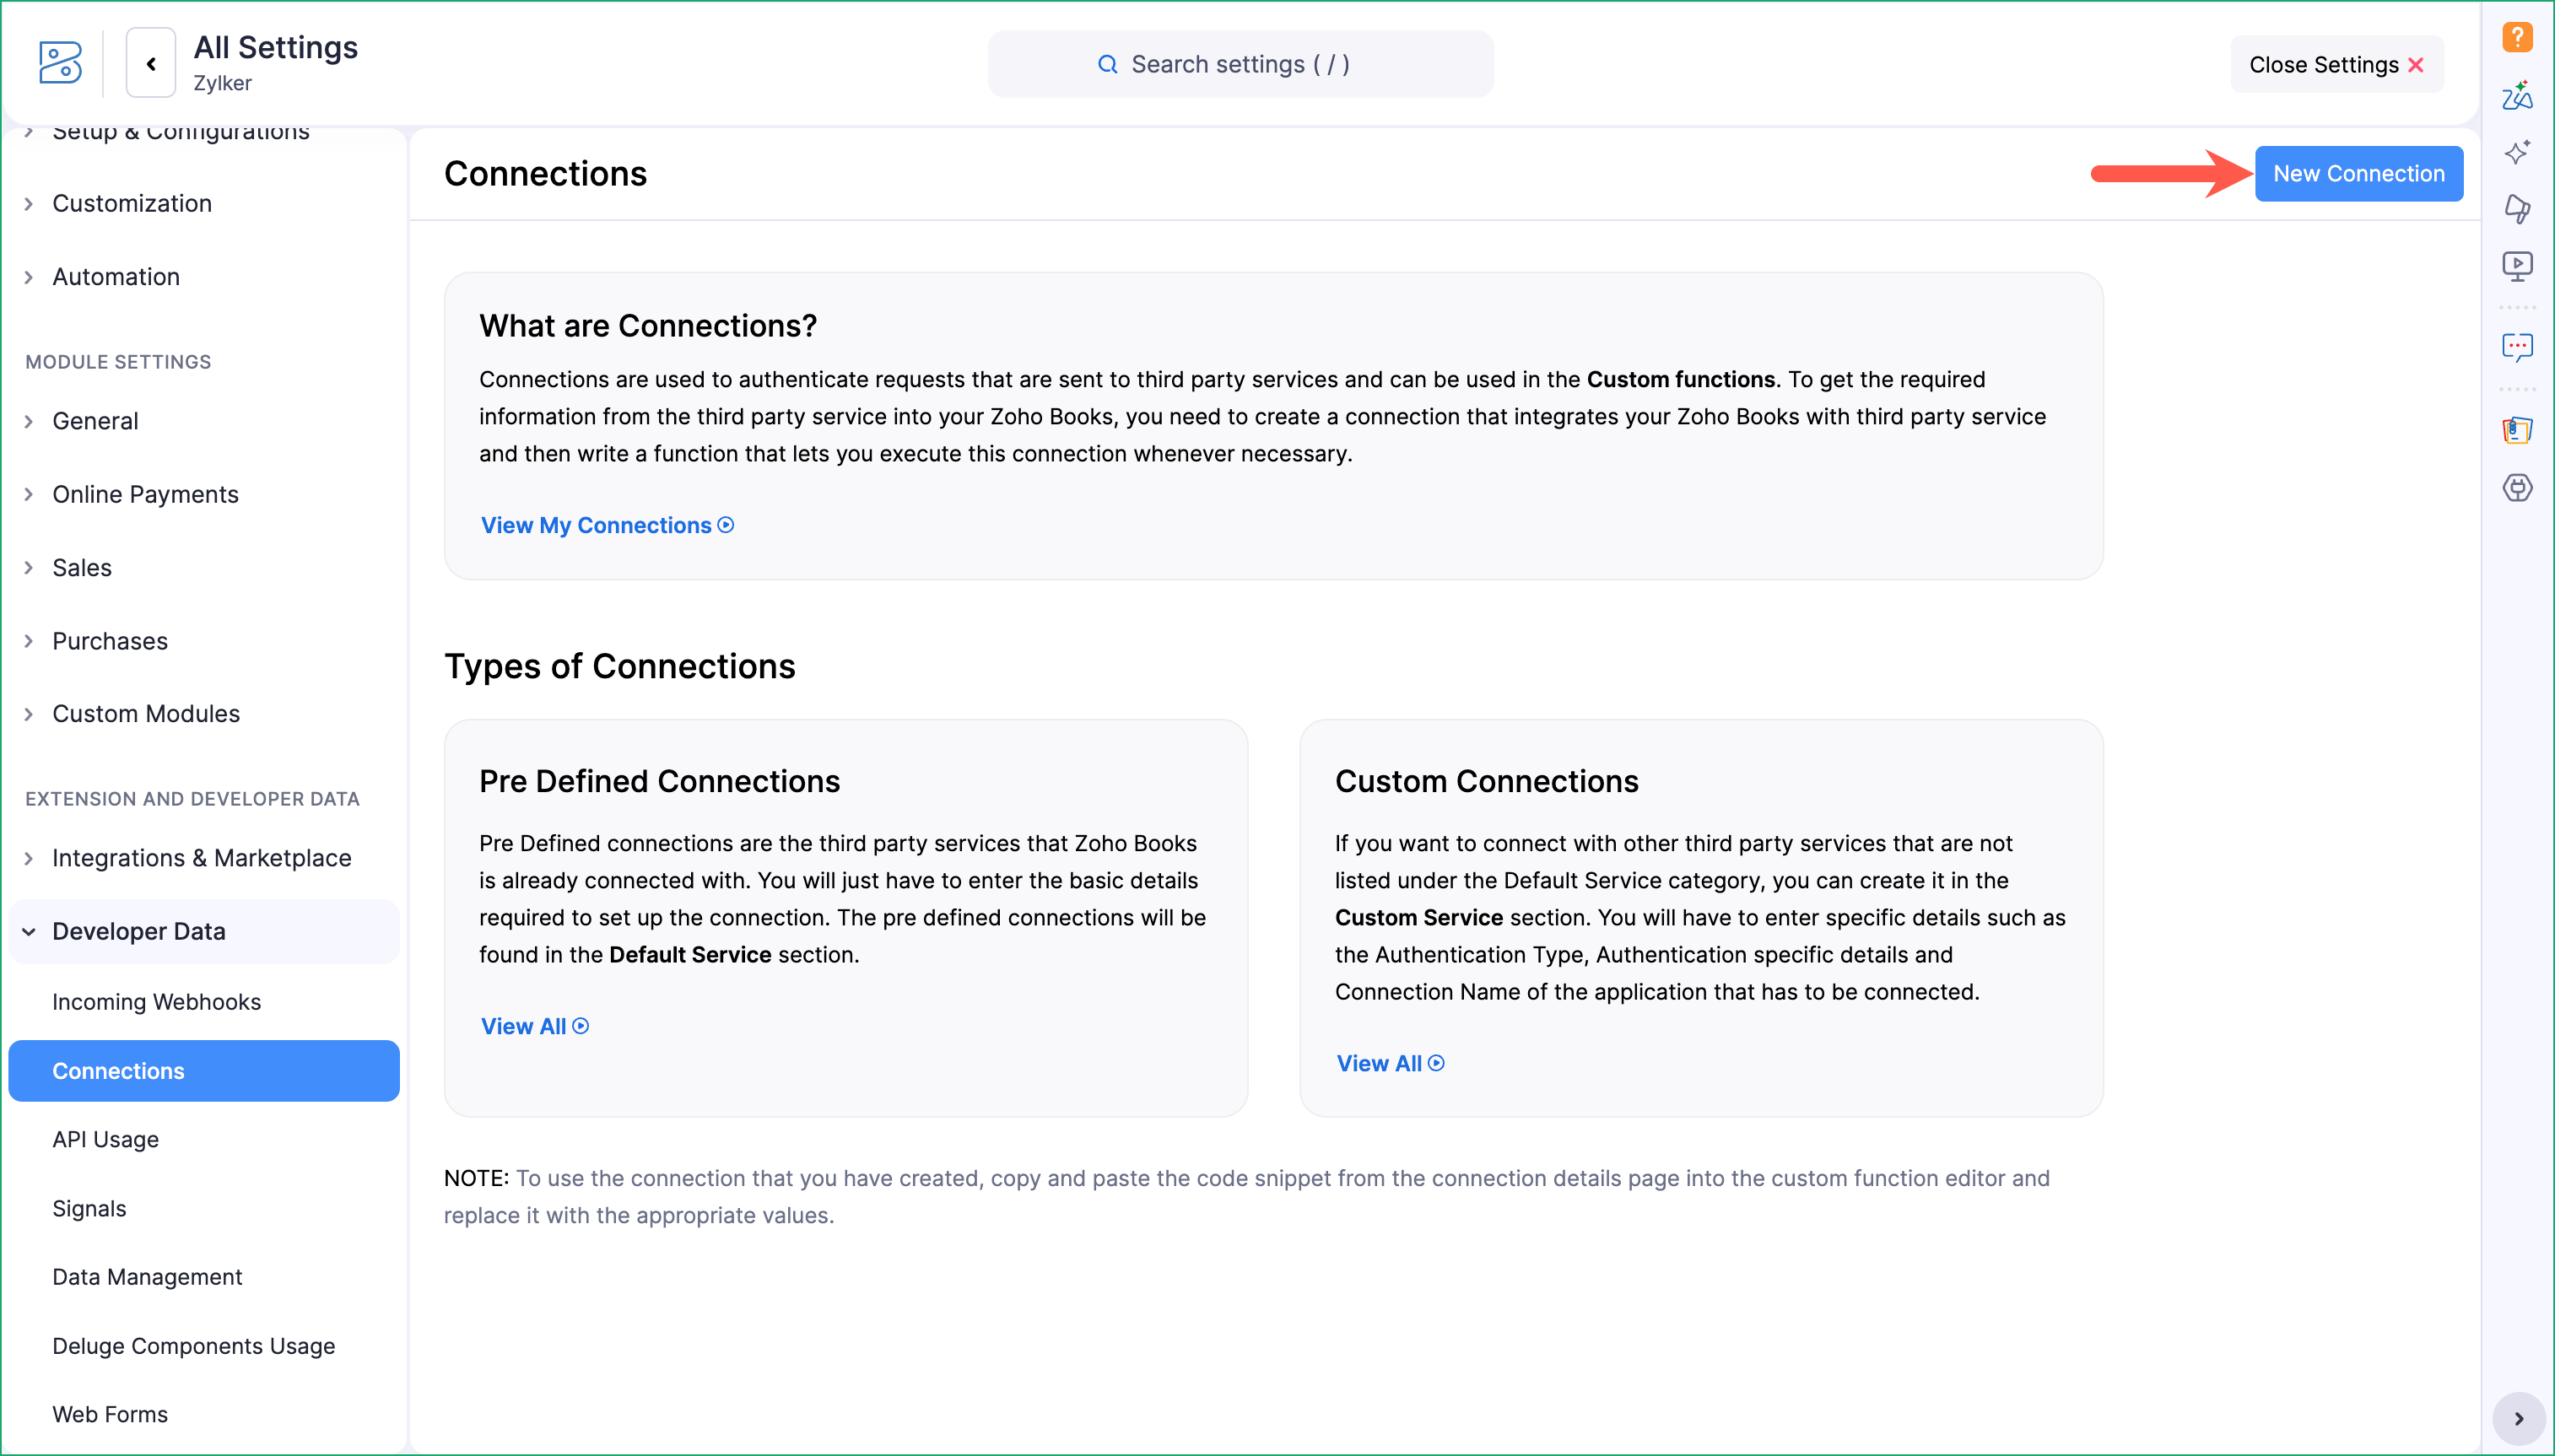Click the orange help question mark icon
This screenshot has width=2555, height=1456.
click(2516, 37)
